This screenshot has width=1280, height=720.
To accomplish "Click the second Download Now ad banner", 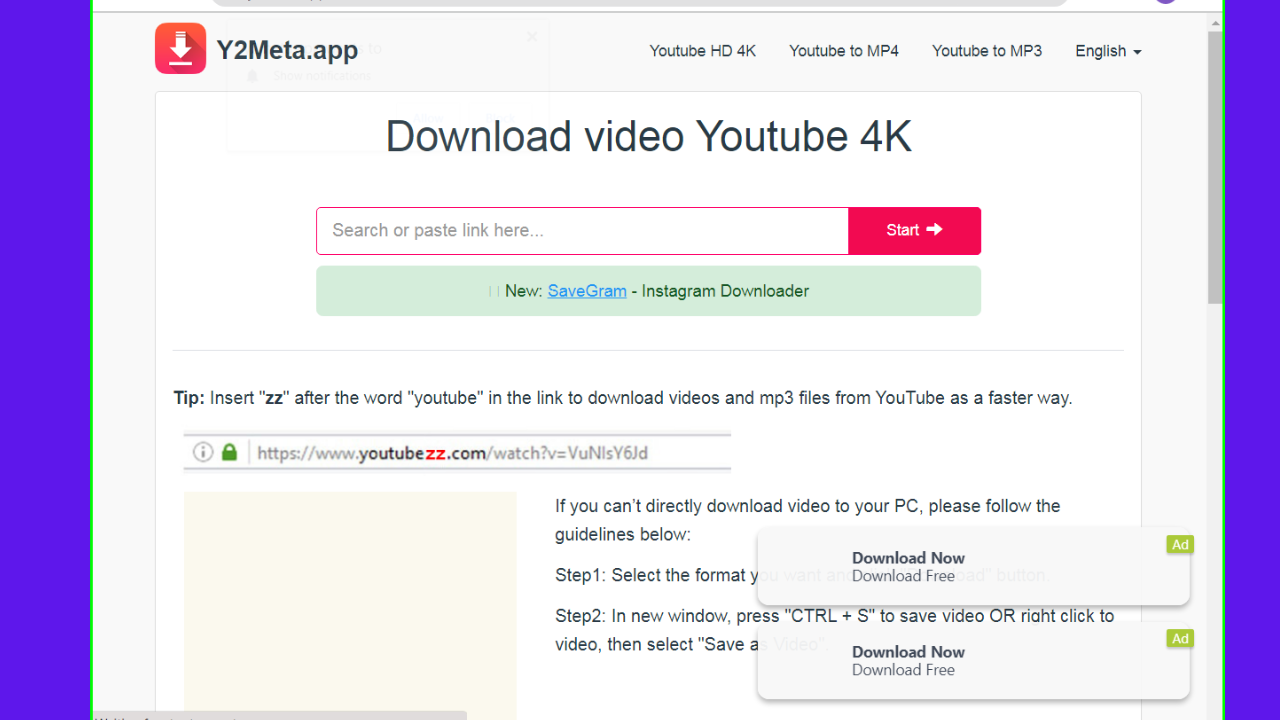I will click(x=973, y=661).
